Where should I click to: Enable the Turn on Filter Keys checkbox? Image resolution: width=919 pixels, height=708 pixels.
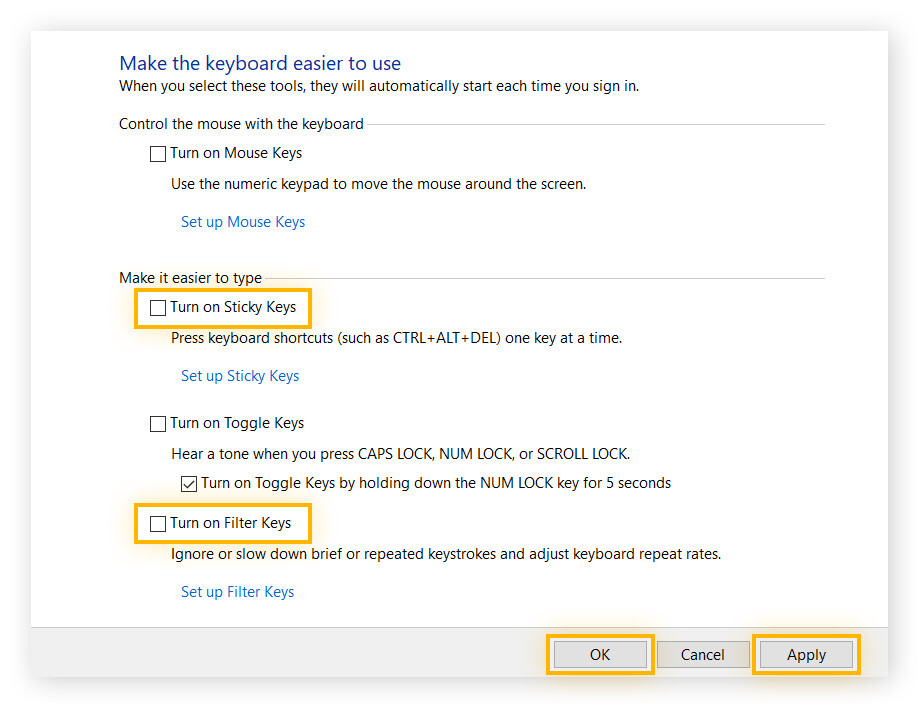(x=157, y=523)
